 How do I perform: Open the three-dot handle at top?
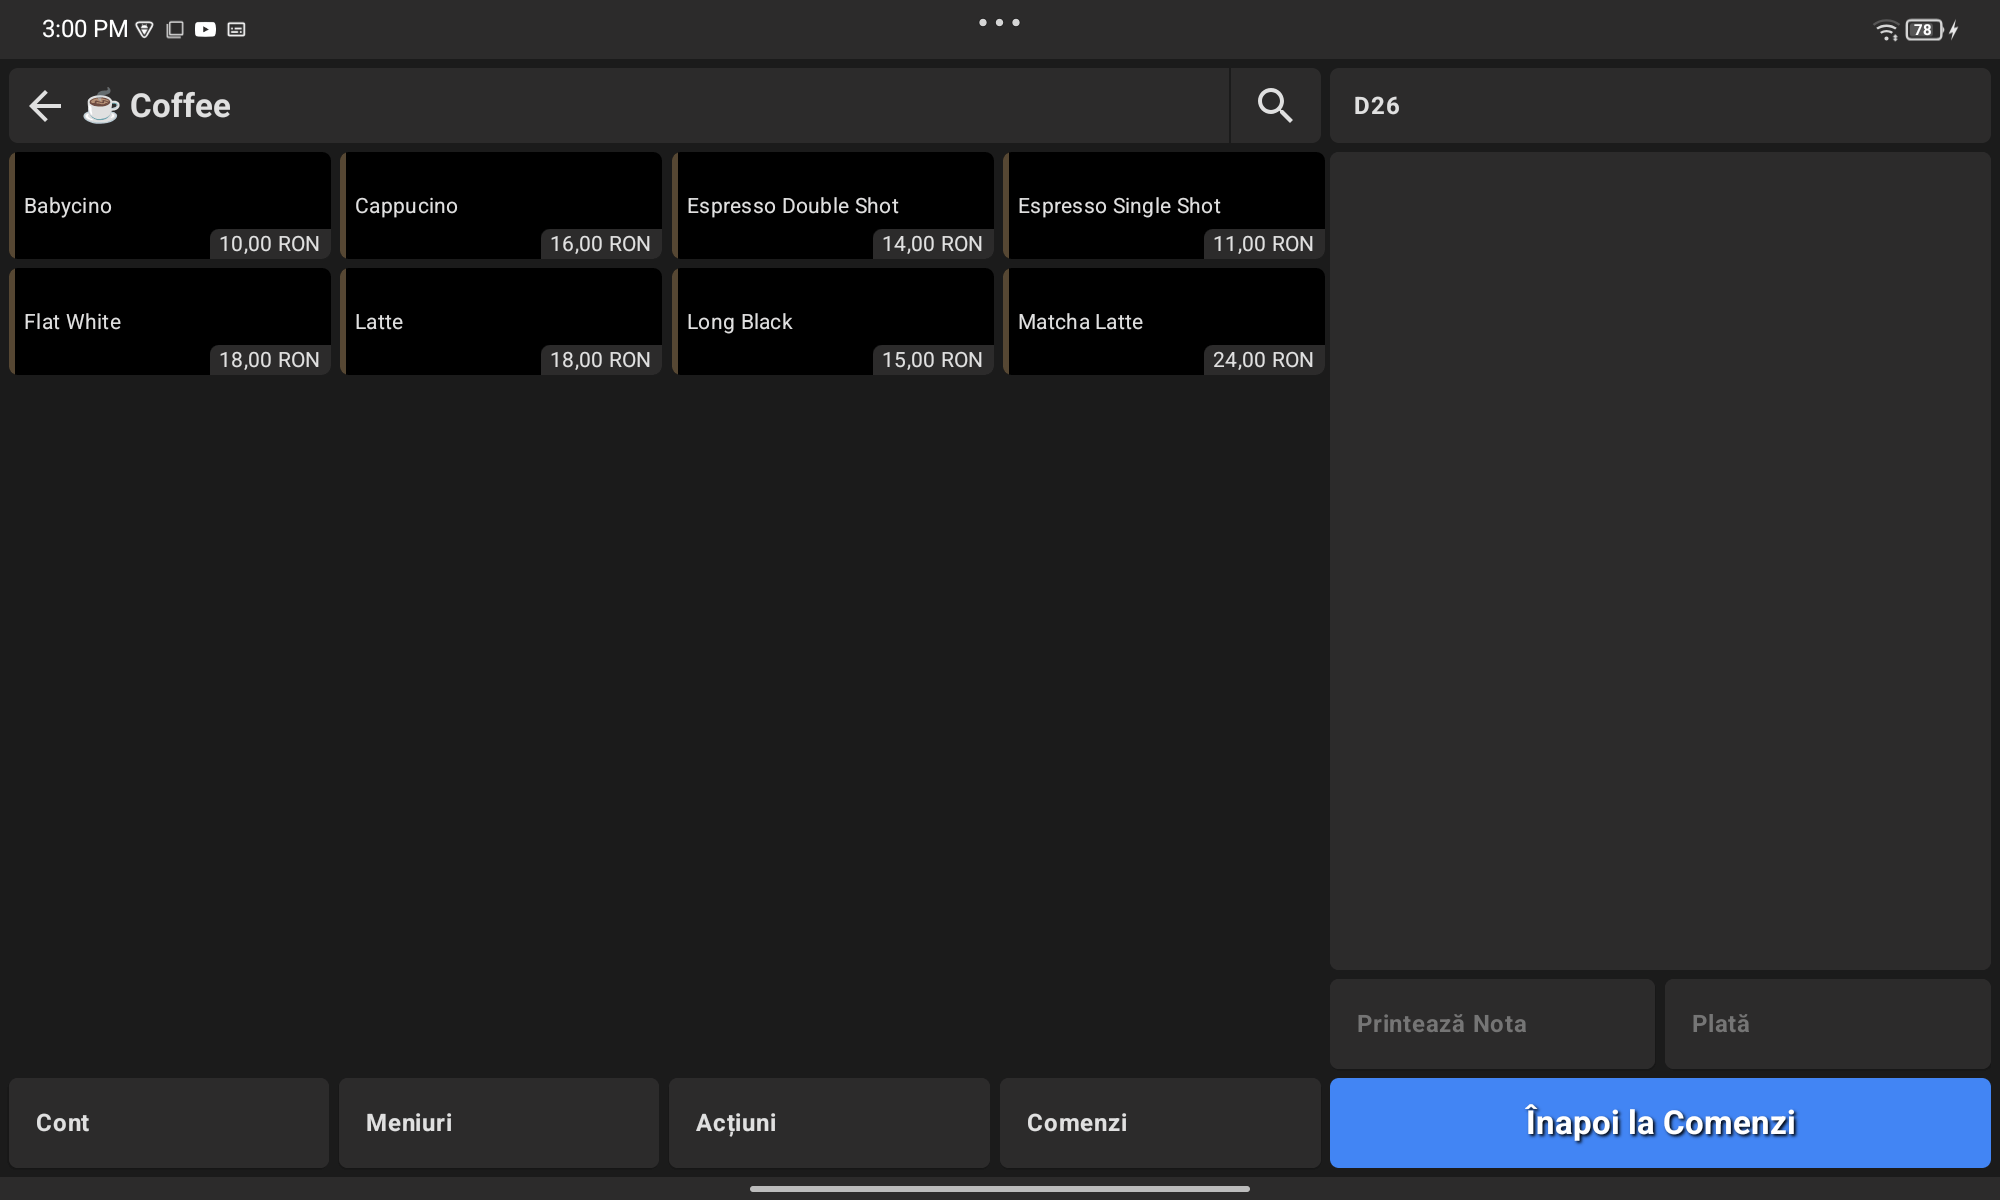(999, 22)
